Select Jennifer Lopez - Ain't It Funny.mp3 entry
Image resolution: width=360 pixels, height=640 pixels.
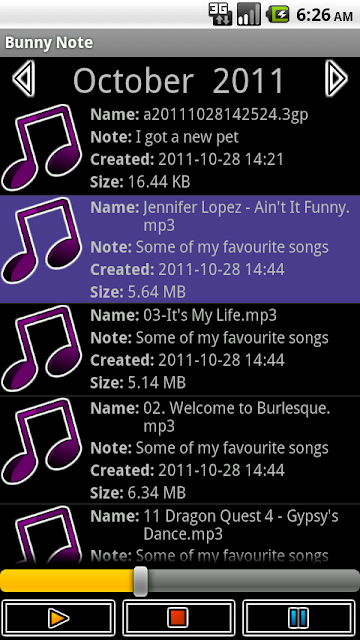pyautogui.click(x=180, y=249)
